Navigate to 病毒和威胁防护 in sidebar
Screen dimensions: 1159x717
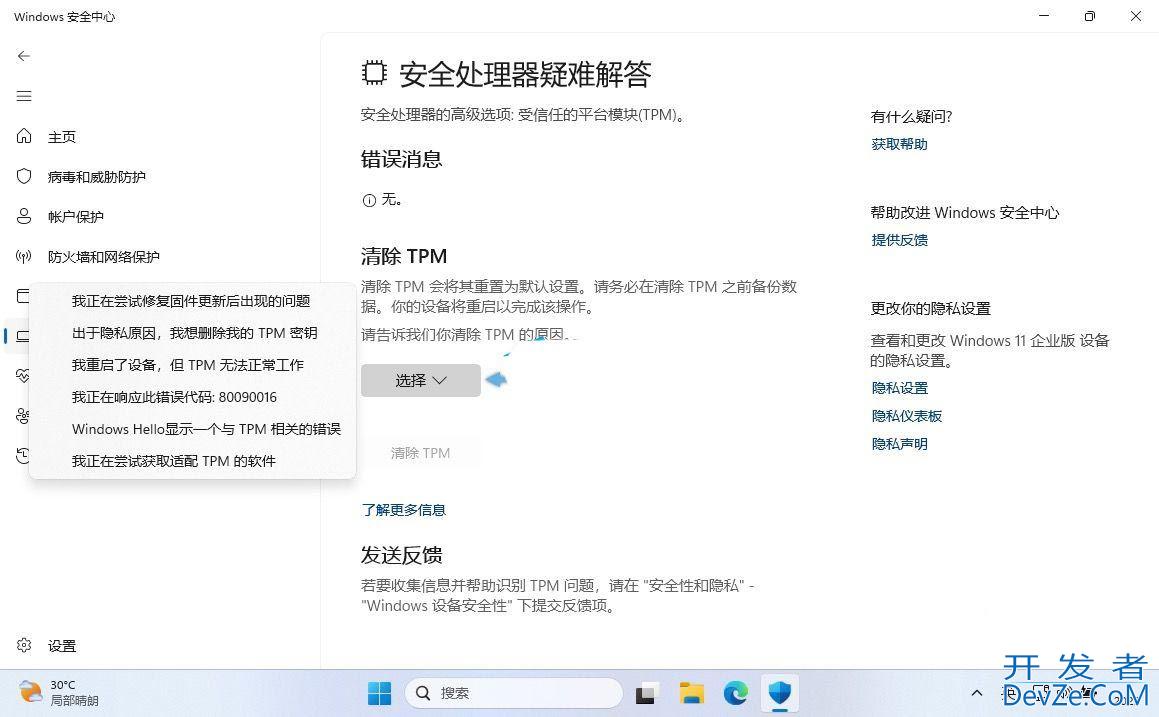[97, 177]
